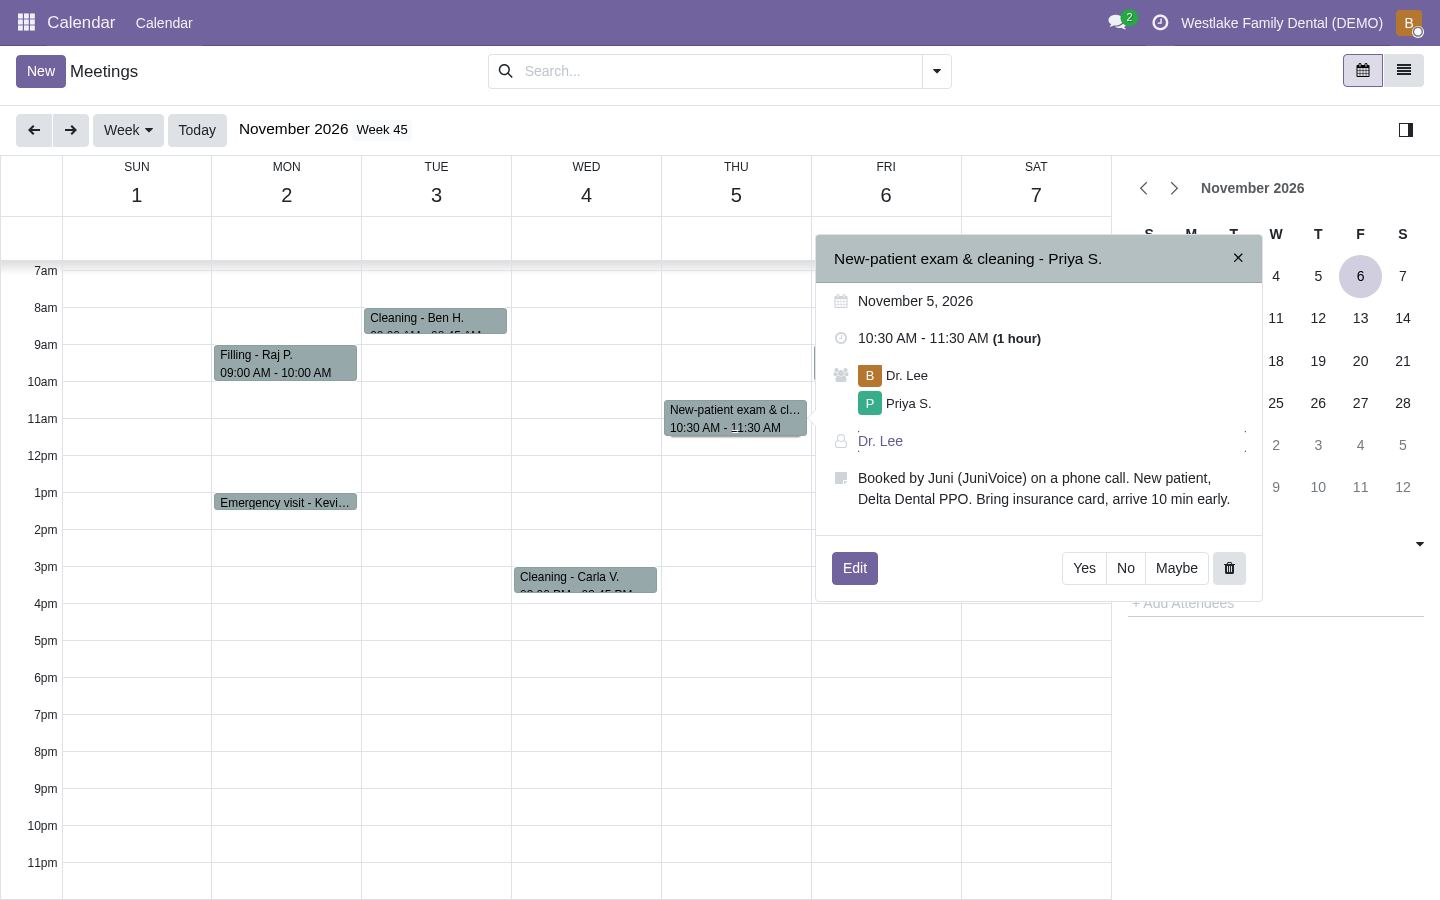This screenshot has width=1440, height=900.
Task: Select November 27 in mini calendar
Action: pos(1360,403)
